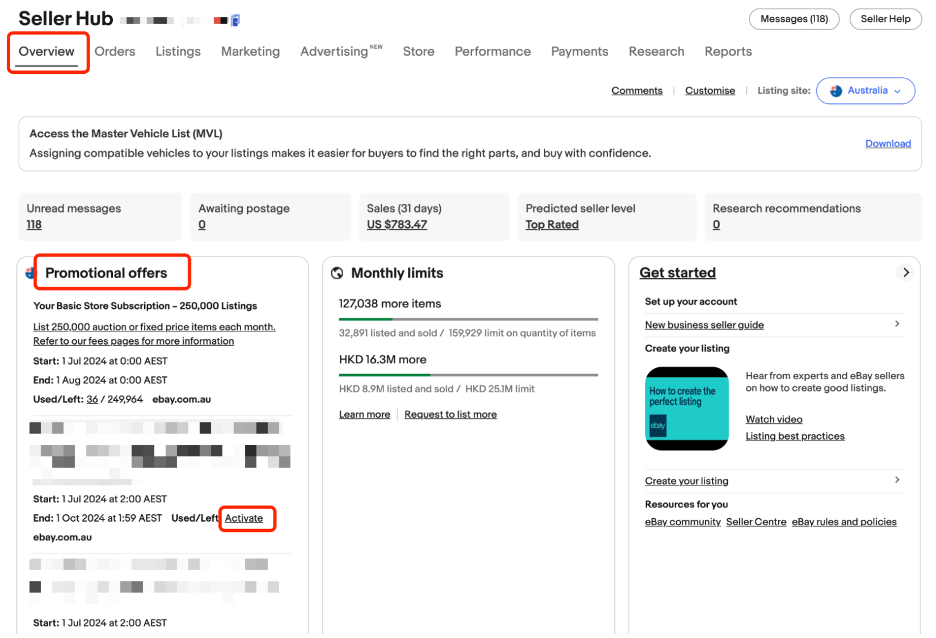Viewport: 936px width, 638px height.
Task: Click the Messages (118) button
Action: 794,19
